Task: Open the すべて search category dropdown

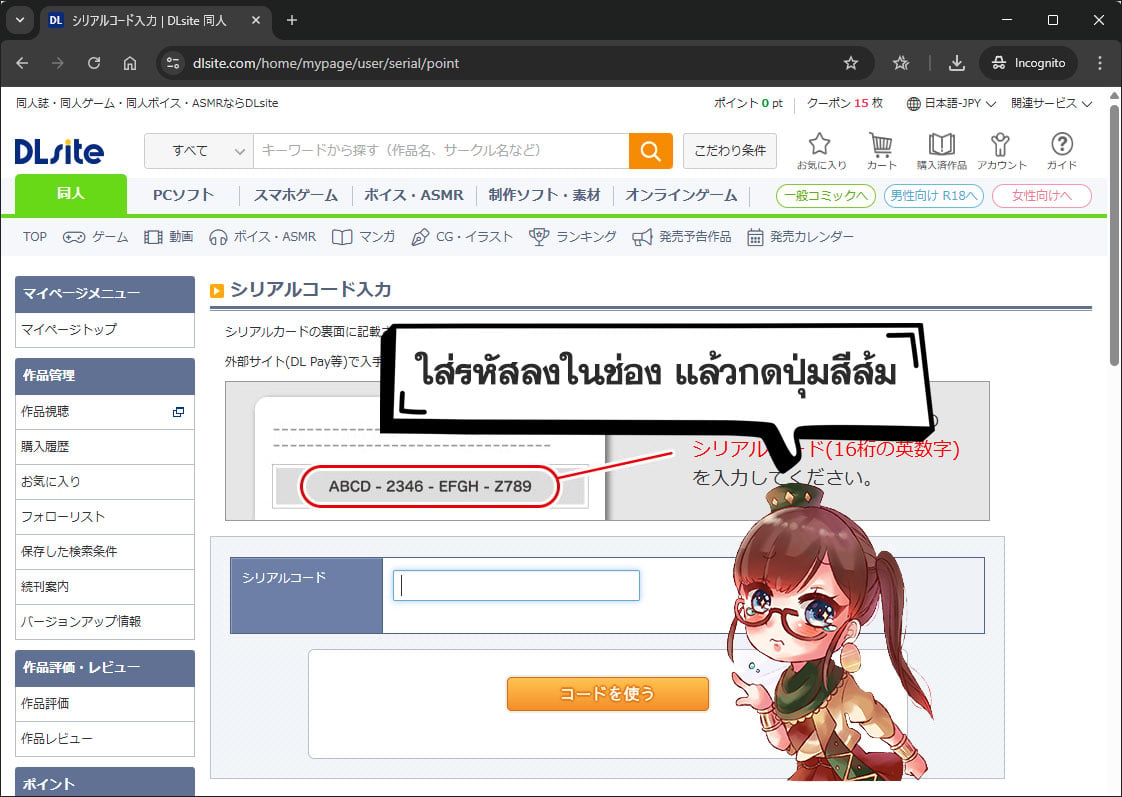Action: pyautogui.click(x=199, y=151)
